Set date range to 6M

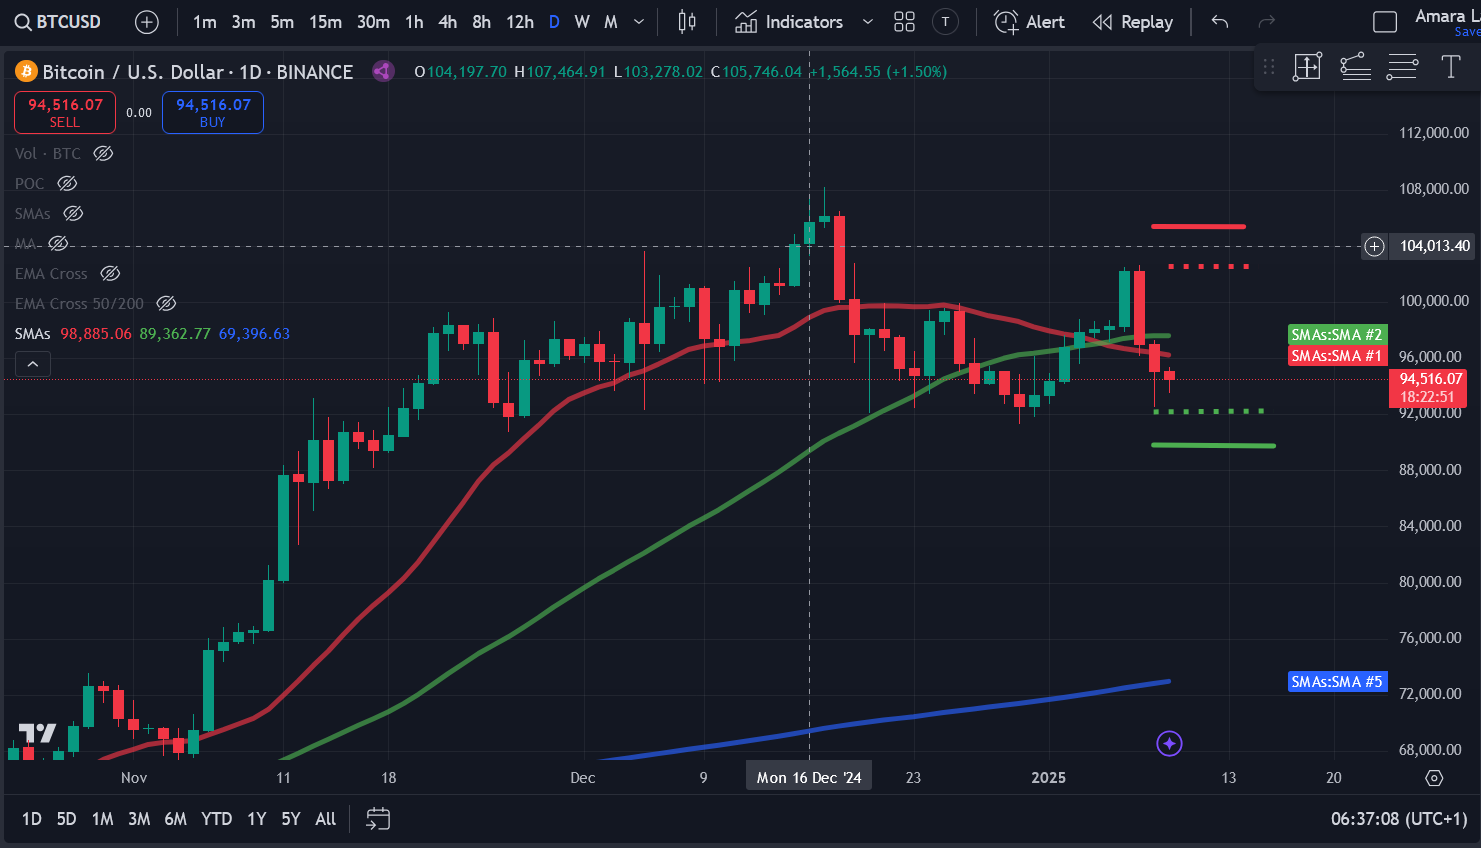point(176,819)
